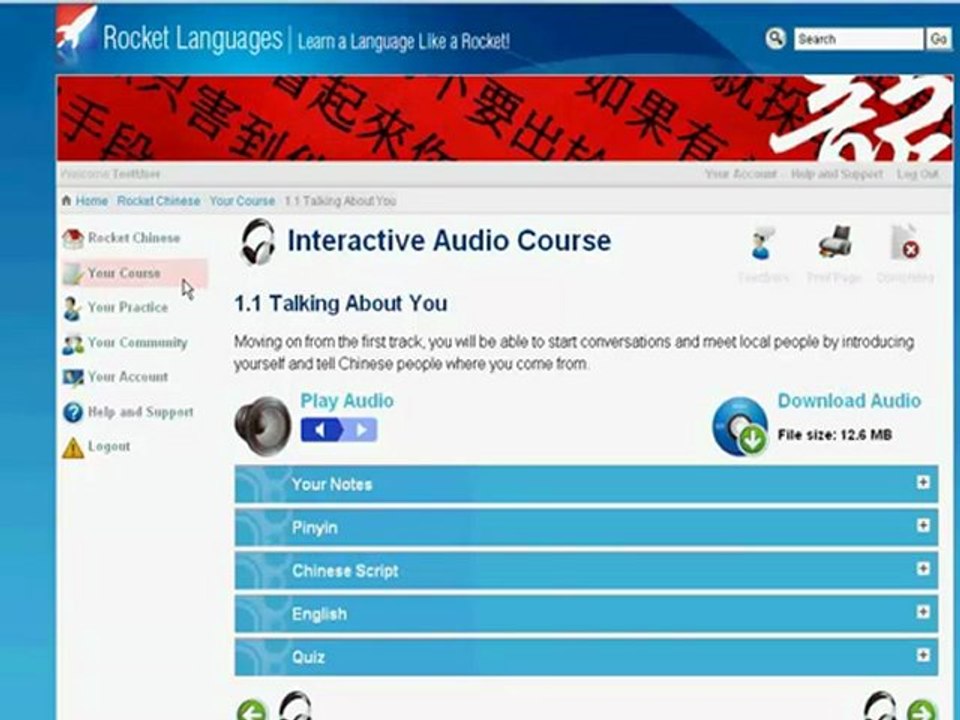Click the 1.1 Talking About You heading
Screen dimensions: 960x720
[340, 304]
